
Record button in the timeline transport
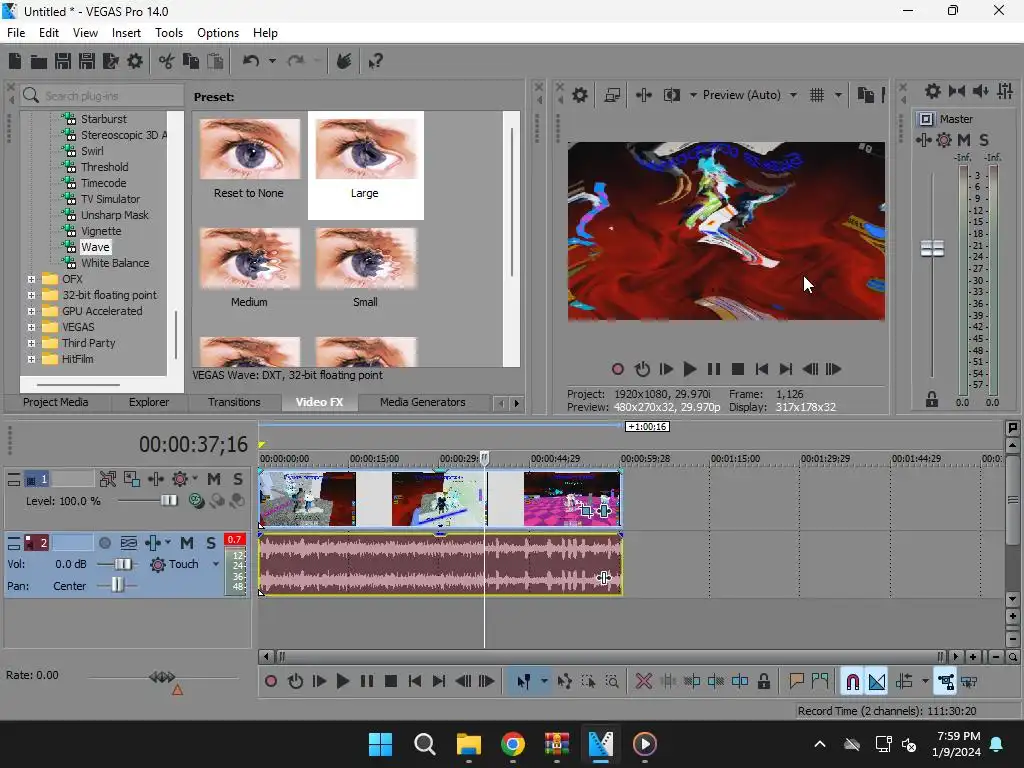271,682
